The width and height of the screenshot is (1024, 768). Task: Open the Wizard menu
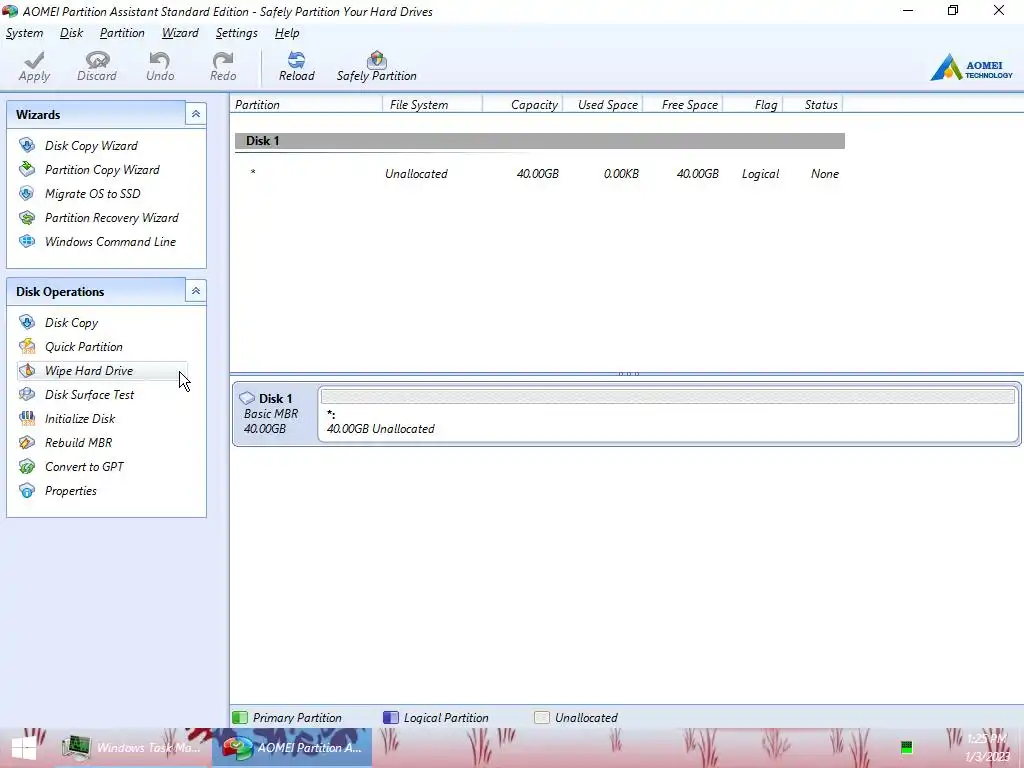(x=180, y=33)
